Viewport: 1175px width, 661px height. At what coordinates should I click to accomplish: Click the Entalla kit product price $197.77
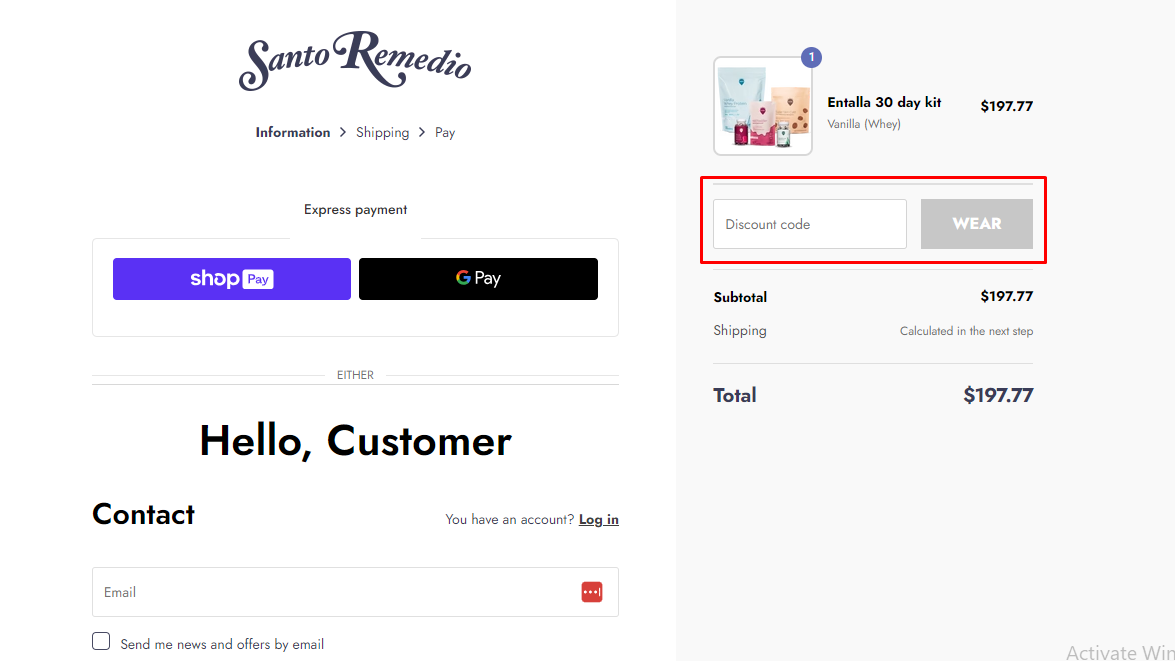(x=1006, y=106)
